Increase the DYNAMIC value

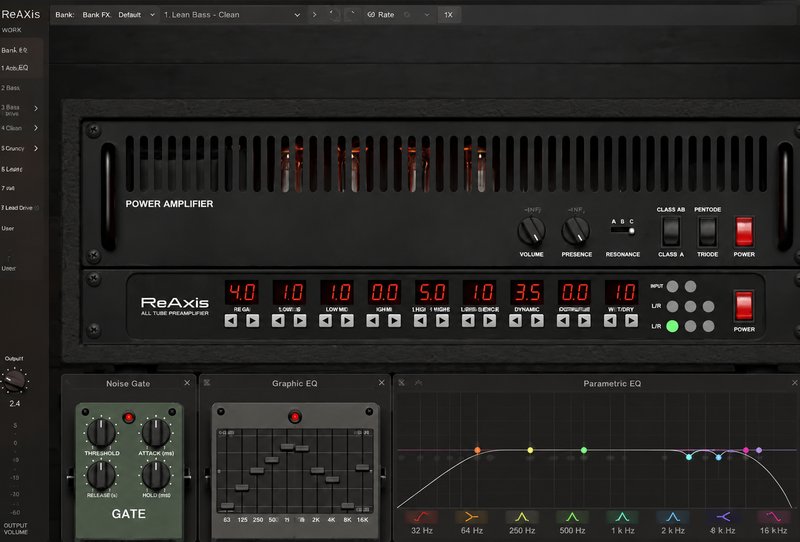pyautogui.click(x=537, y=321)
